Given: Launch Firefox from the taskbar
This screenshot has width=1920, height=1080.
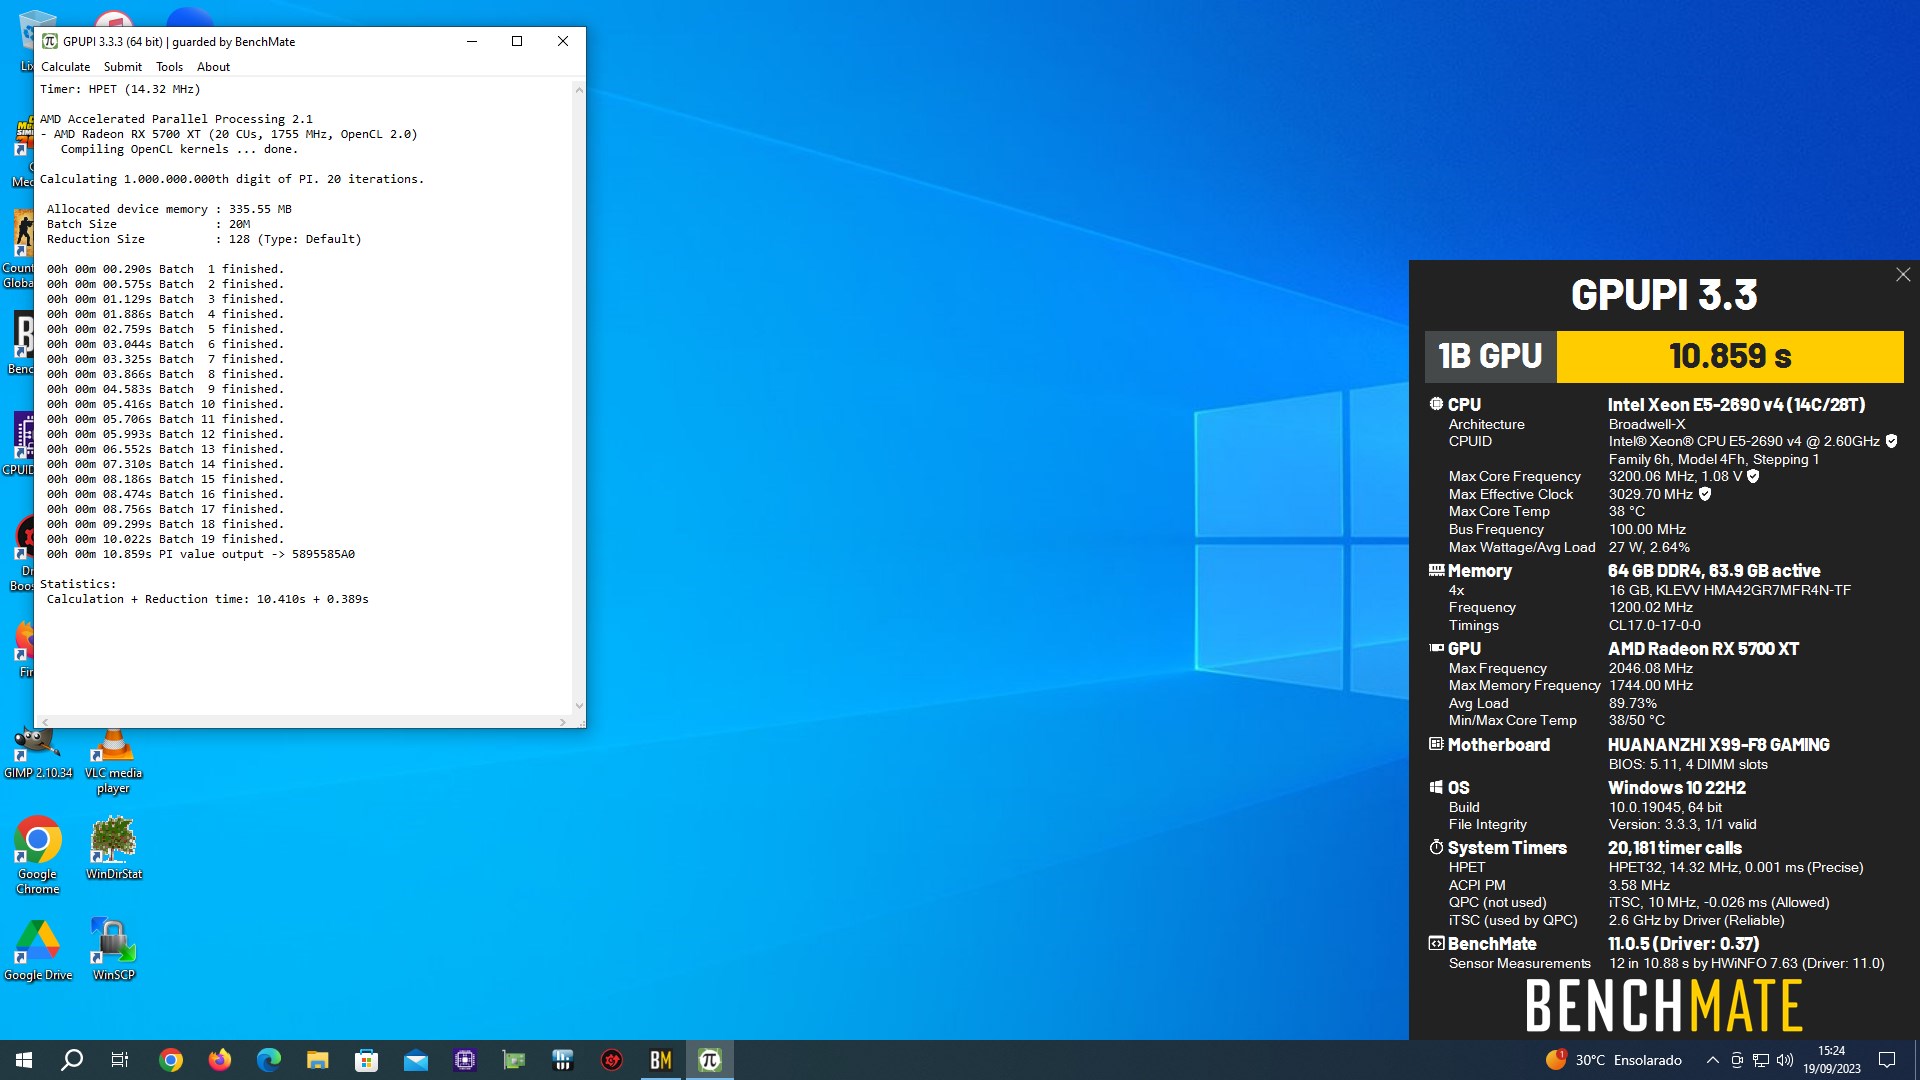Looking at the screenshot, I should point(220,1060).
